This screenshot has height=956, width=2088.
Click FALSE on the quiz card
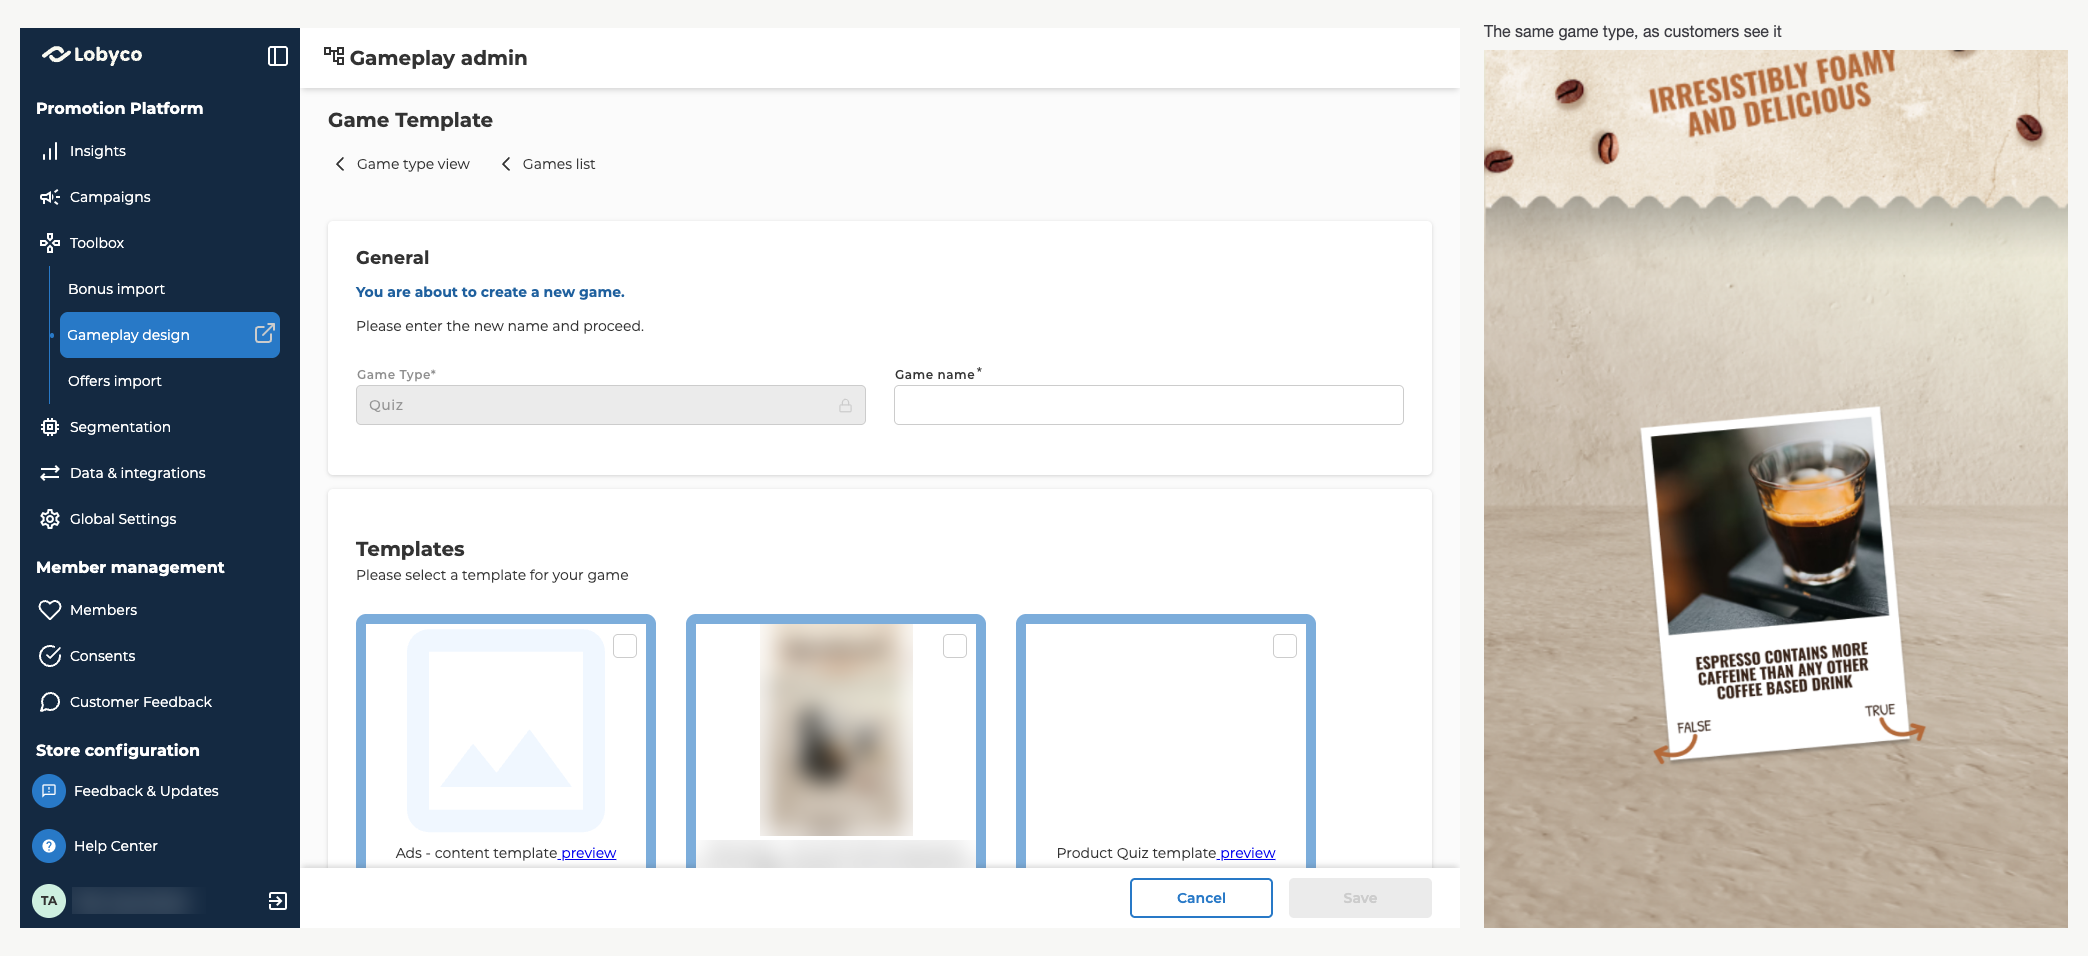(1694, 727)
